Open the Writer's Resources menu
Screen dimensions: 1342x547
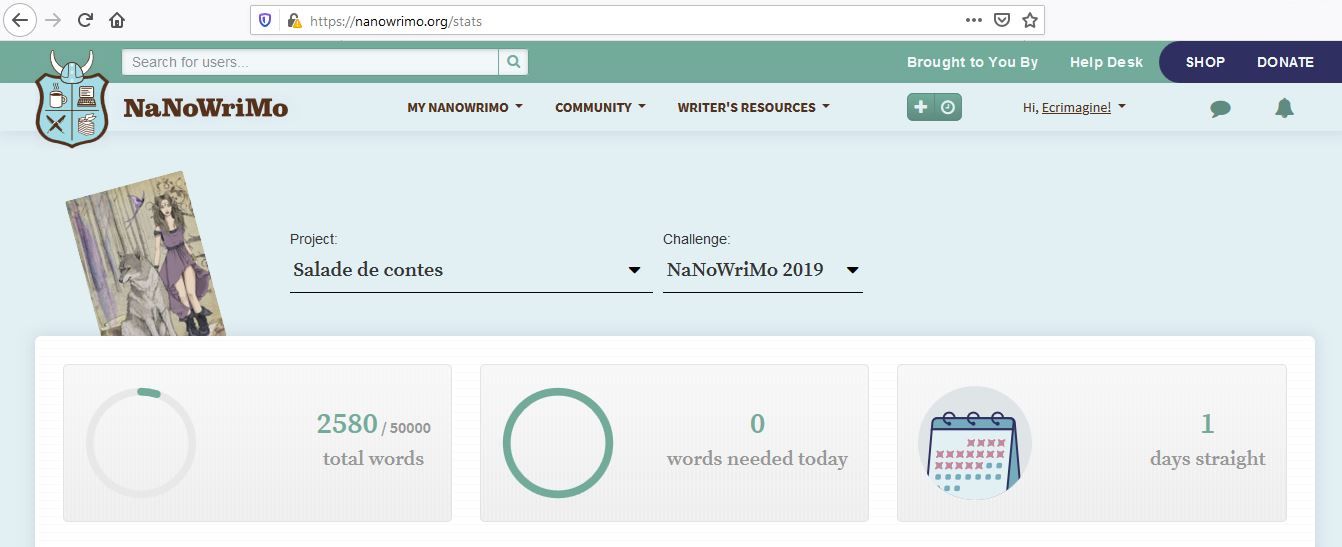click(x=753, y=108)
